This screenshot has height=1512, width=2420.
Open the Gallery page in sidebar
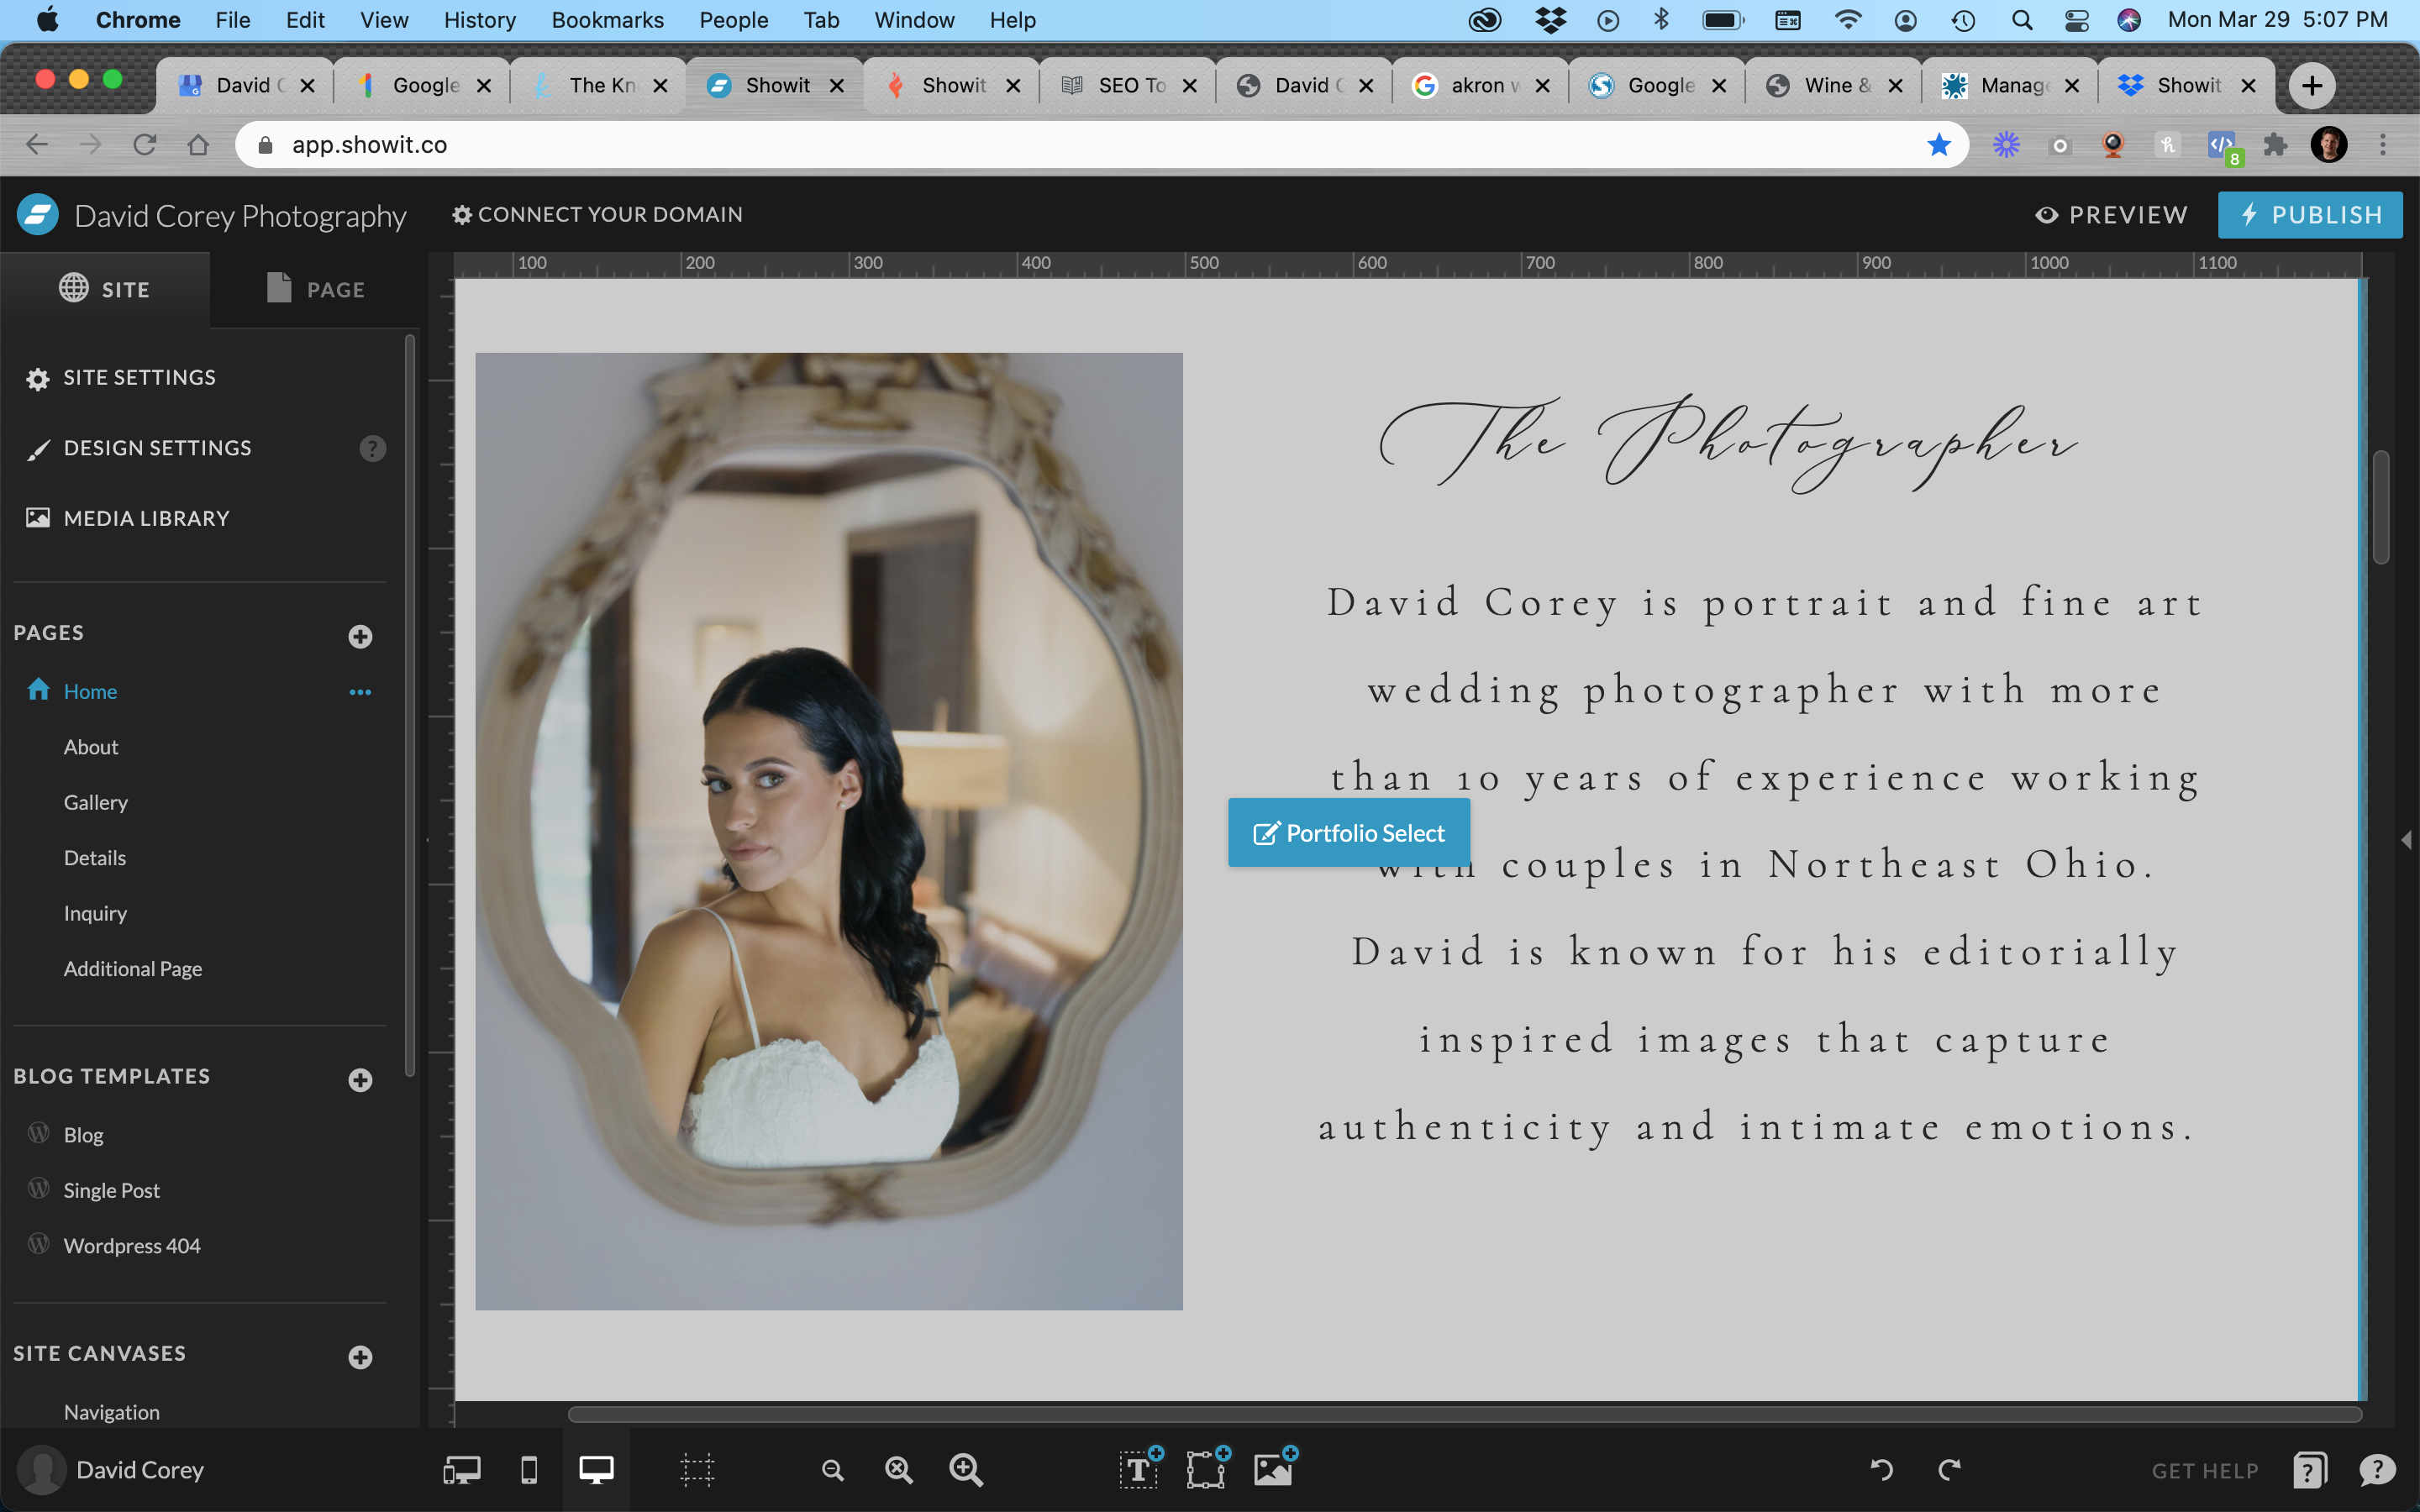click(x=95, y=802)
